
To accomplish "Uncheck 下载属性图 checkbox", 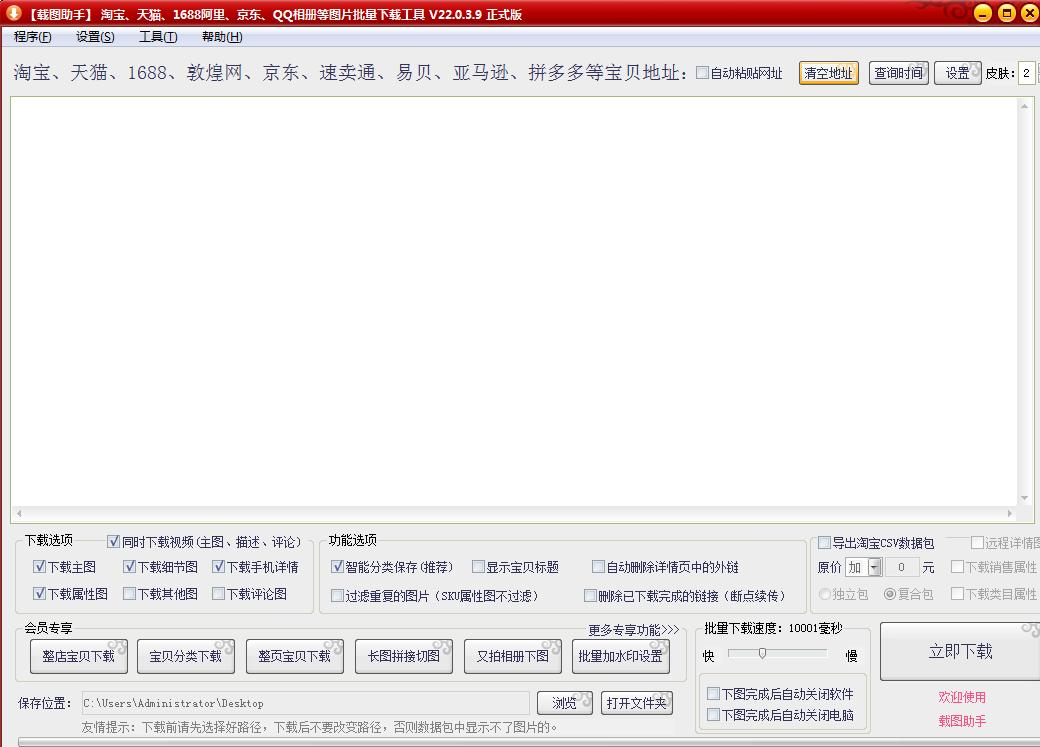I will pos(39,593).
